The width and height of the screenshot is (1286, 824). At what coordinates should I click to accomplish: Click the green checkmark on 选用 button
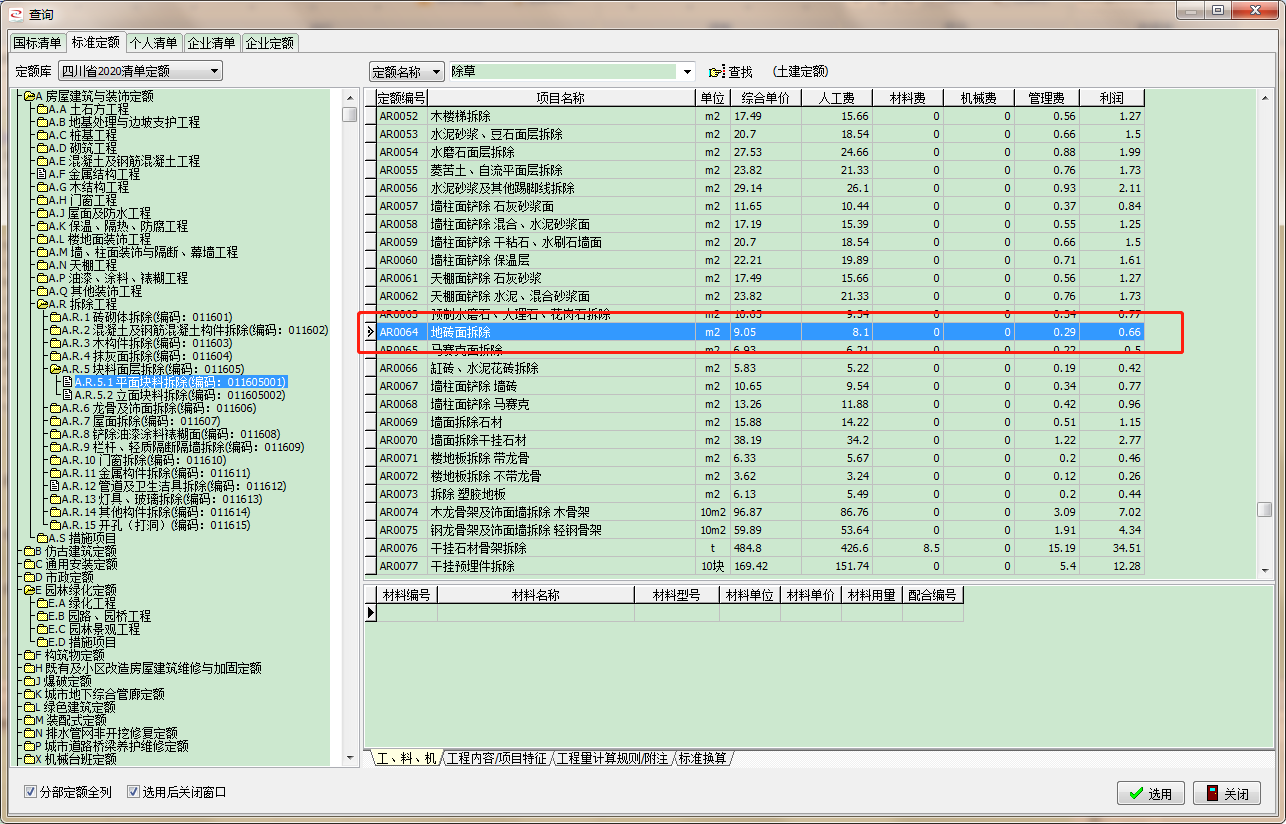(x=1135, y=793)
